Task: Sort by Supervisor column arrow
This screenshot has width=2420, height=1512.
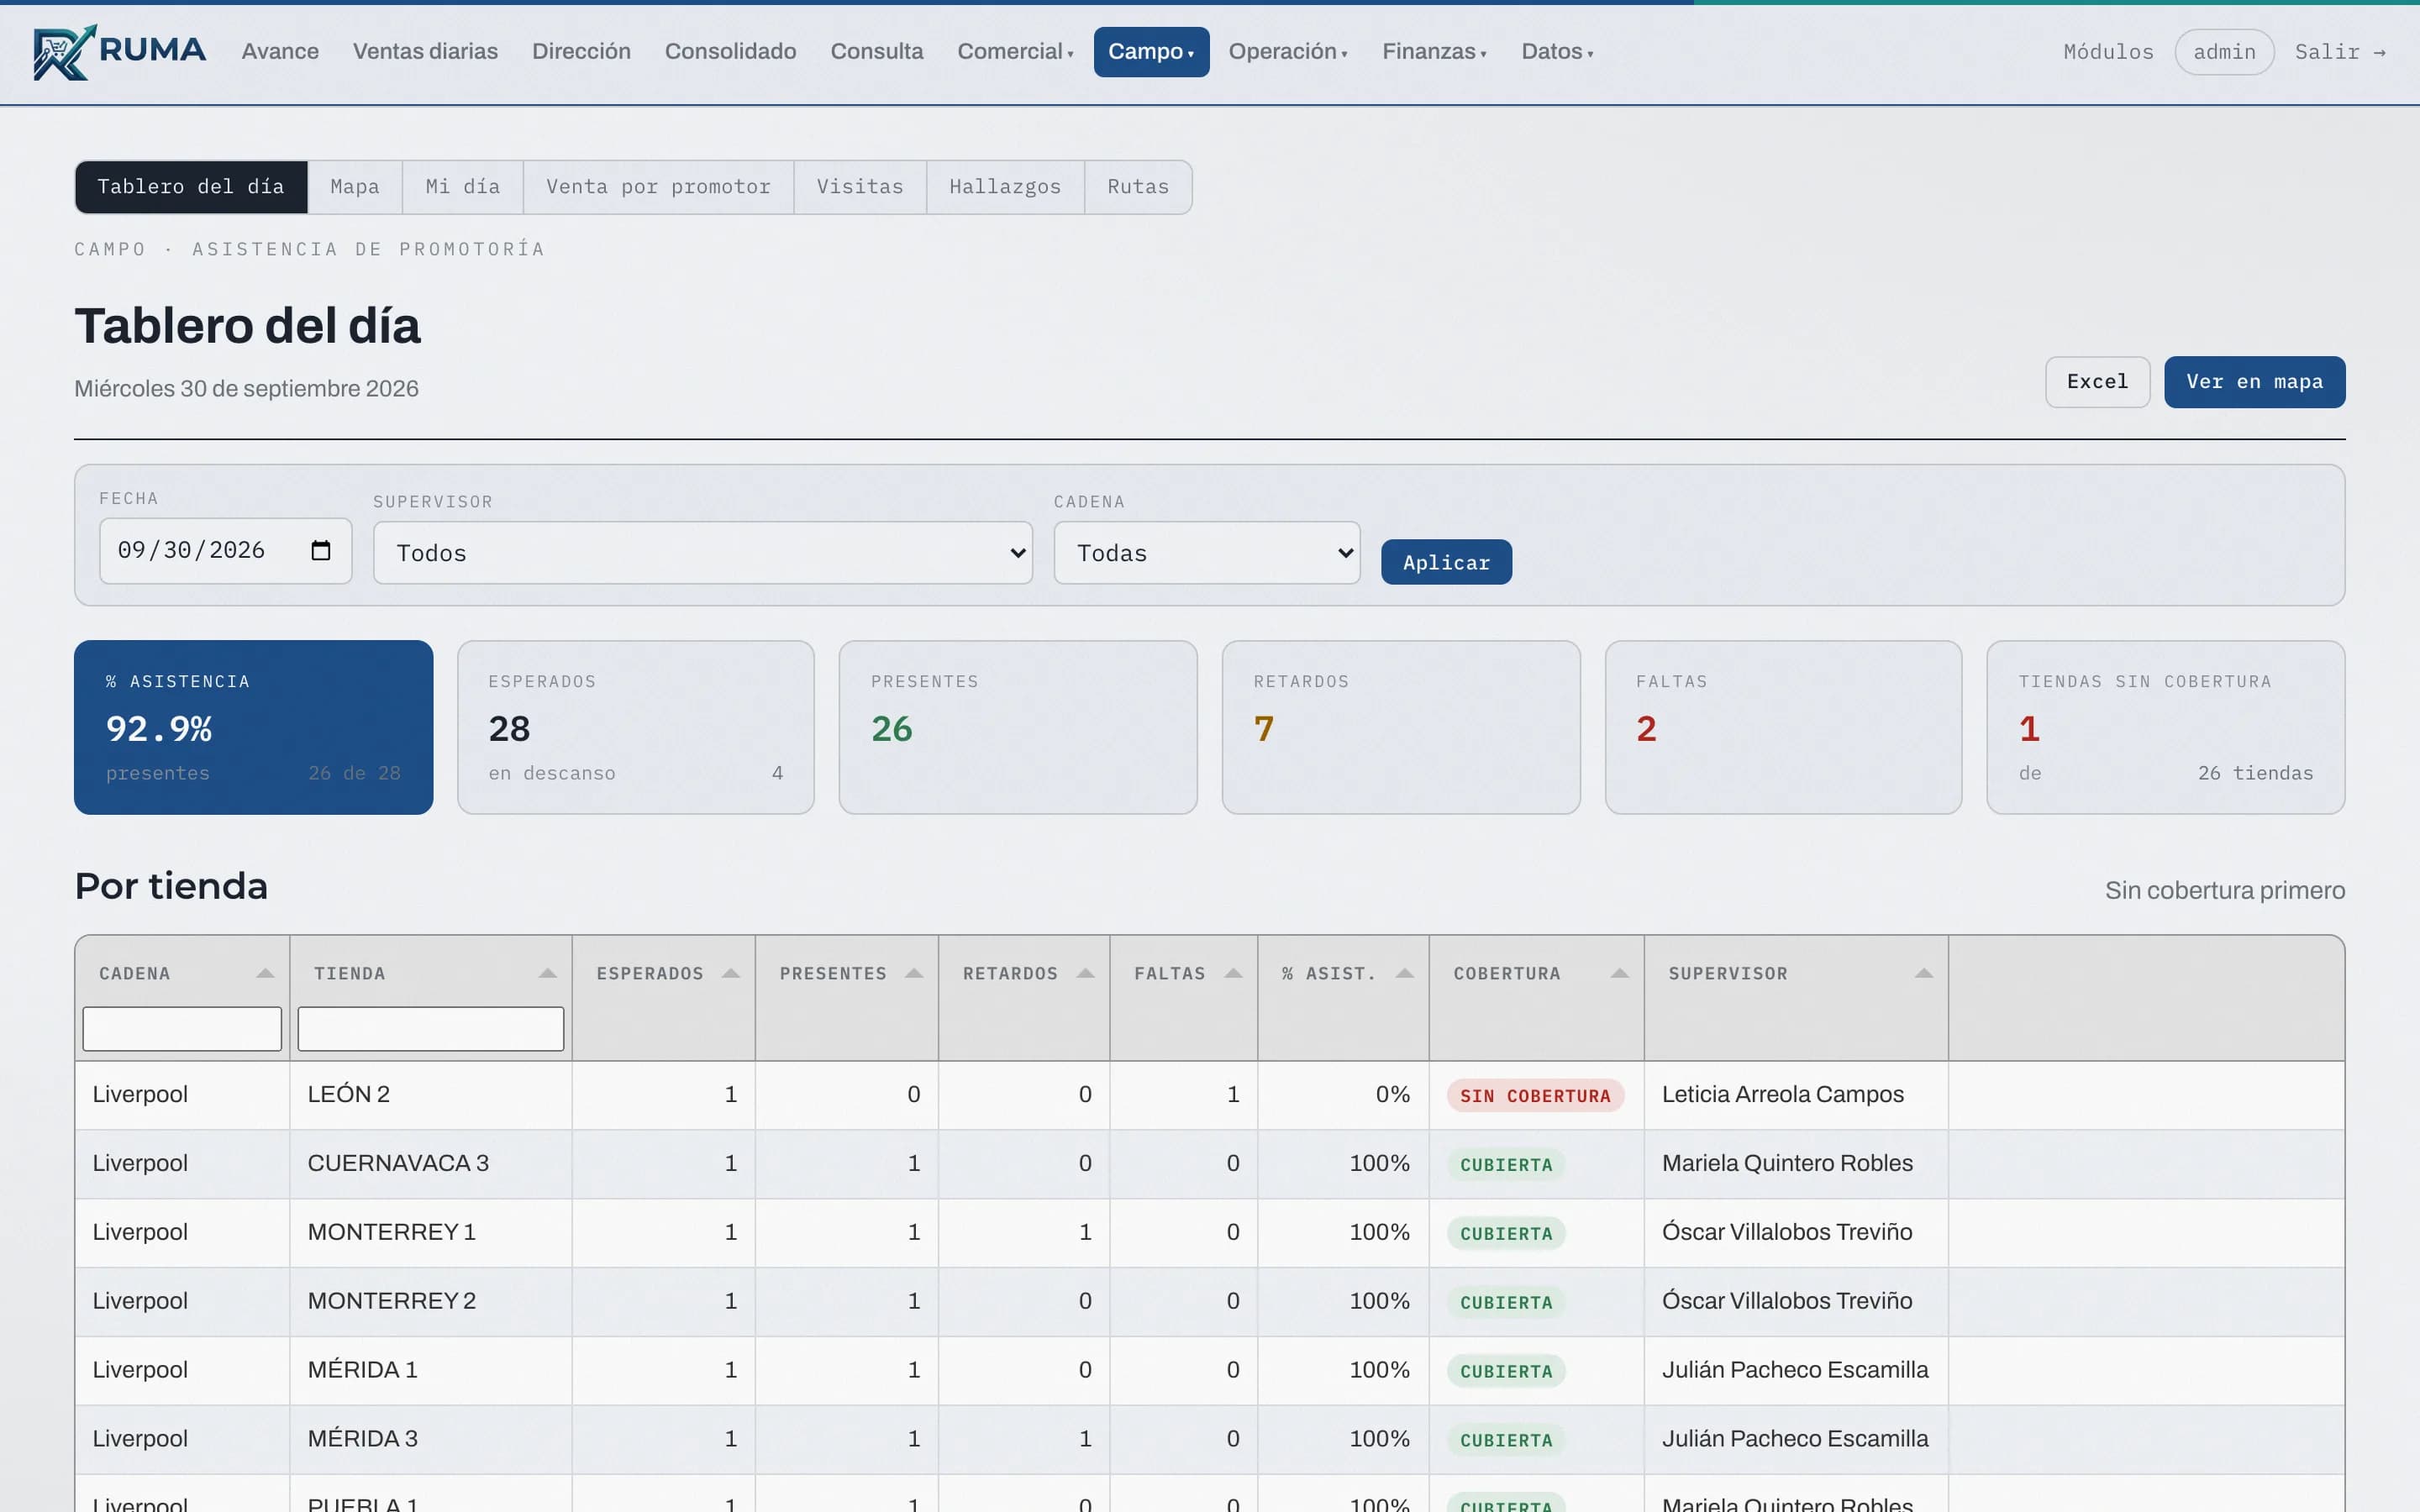Action: pos(1924,973)
